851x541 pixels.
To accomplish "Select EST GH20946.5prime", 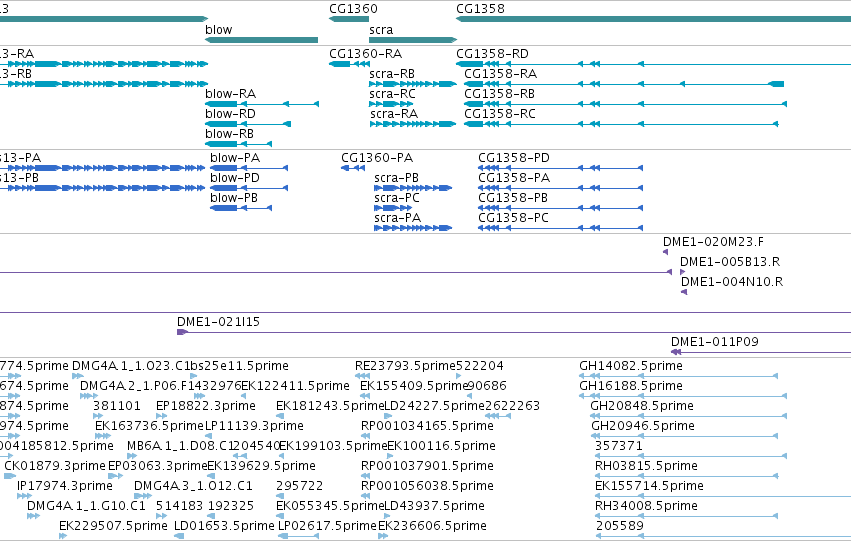I will click(643, 426).
